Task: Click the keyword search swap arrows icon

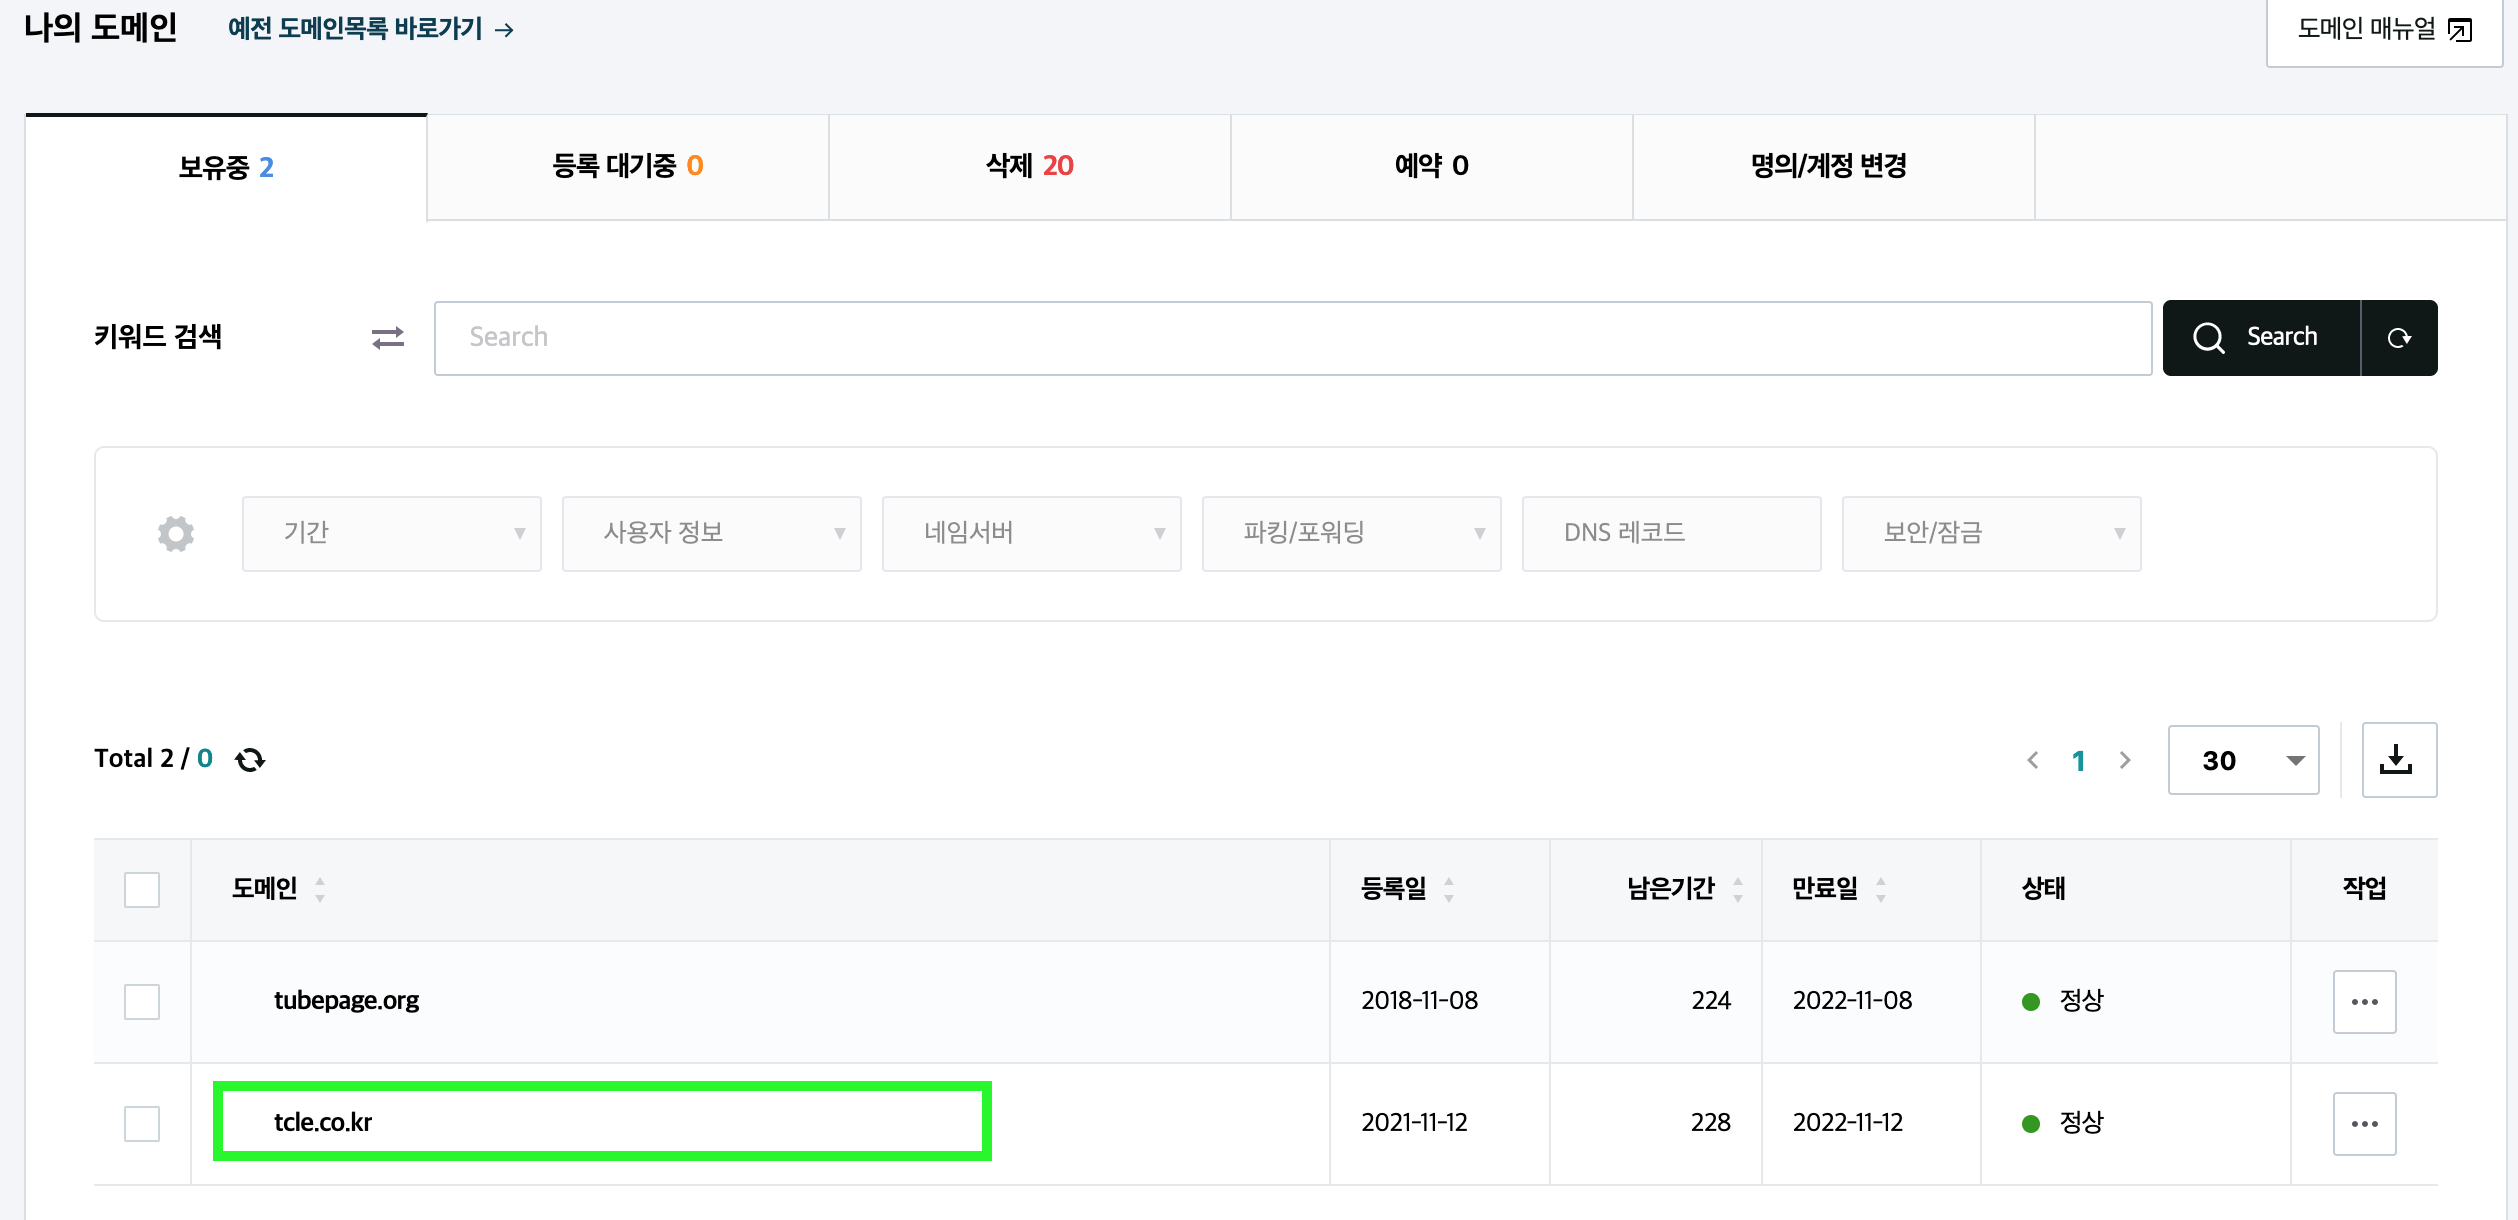Action: pos(388,338)
